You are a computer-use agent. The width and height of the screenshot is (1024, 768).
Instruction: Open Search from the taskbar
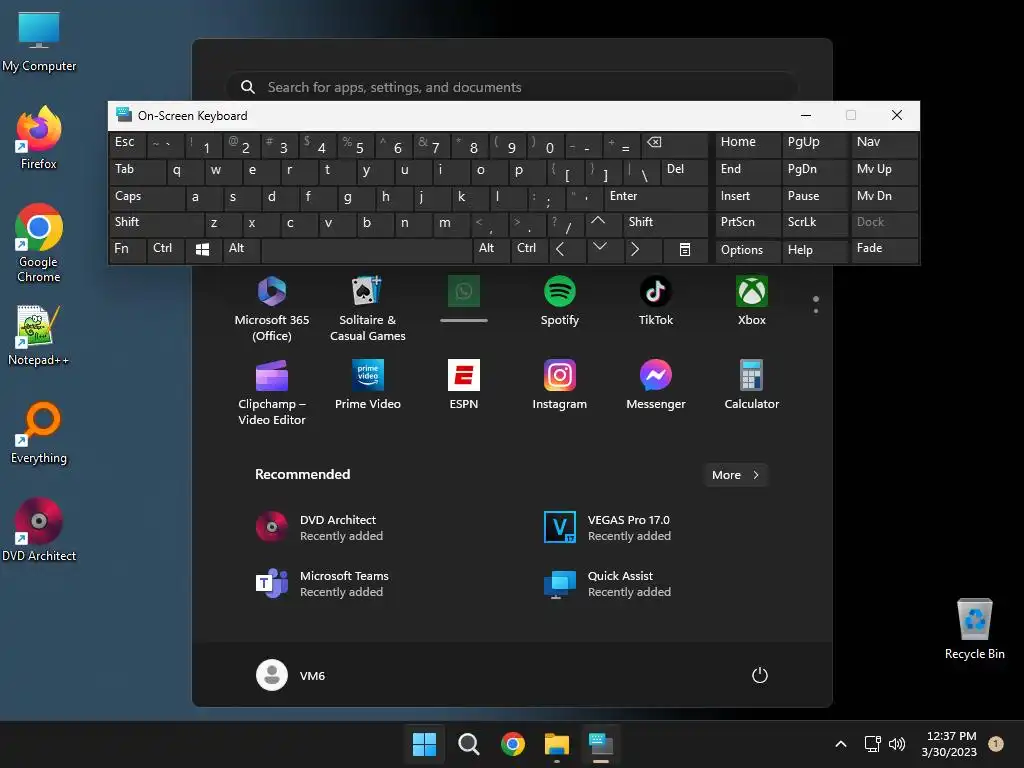coord(468,744)
